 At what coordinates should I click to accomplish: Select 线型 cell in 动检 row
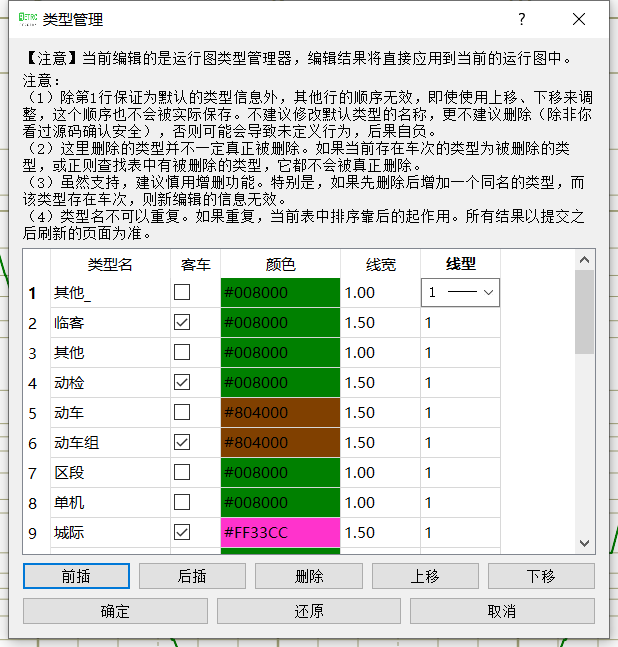pos(460,383)
